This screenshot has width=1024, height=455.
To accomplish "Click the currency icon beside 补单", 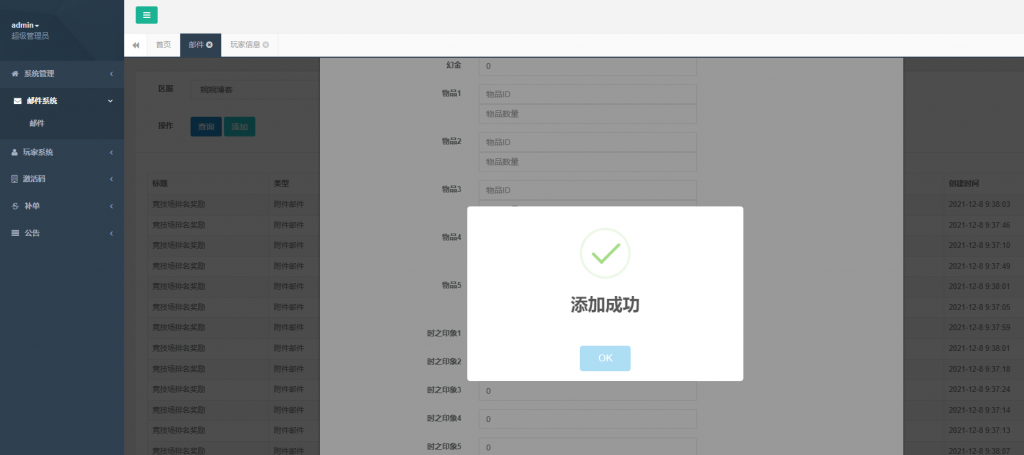I will (x=16, y=206).
